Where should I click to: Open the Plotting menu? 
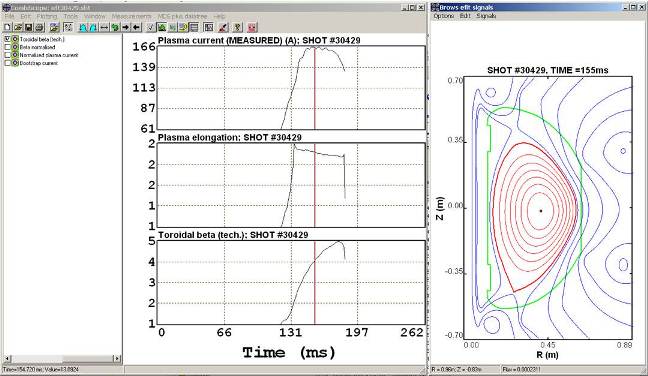coord(47,16)
